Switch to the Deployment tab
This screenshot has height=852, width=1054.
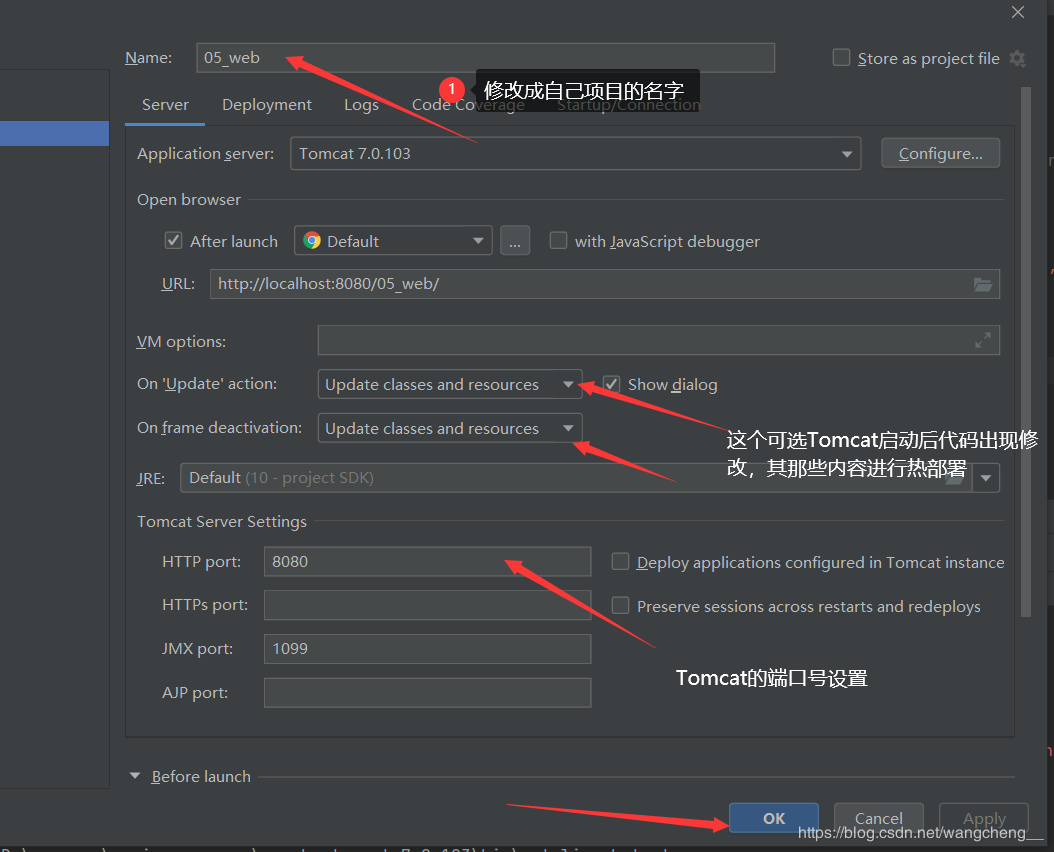point(267,105)
